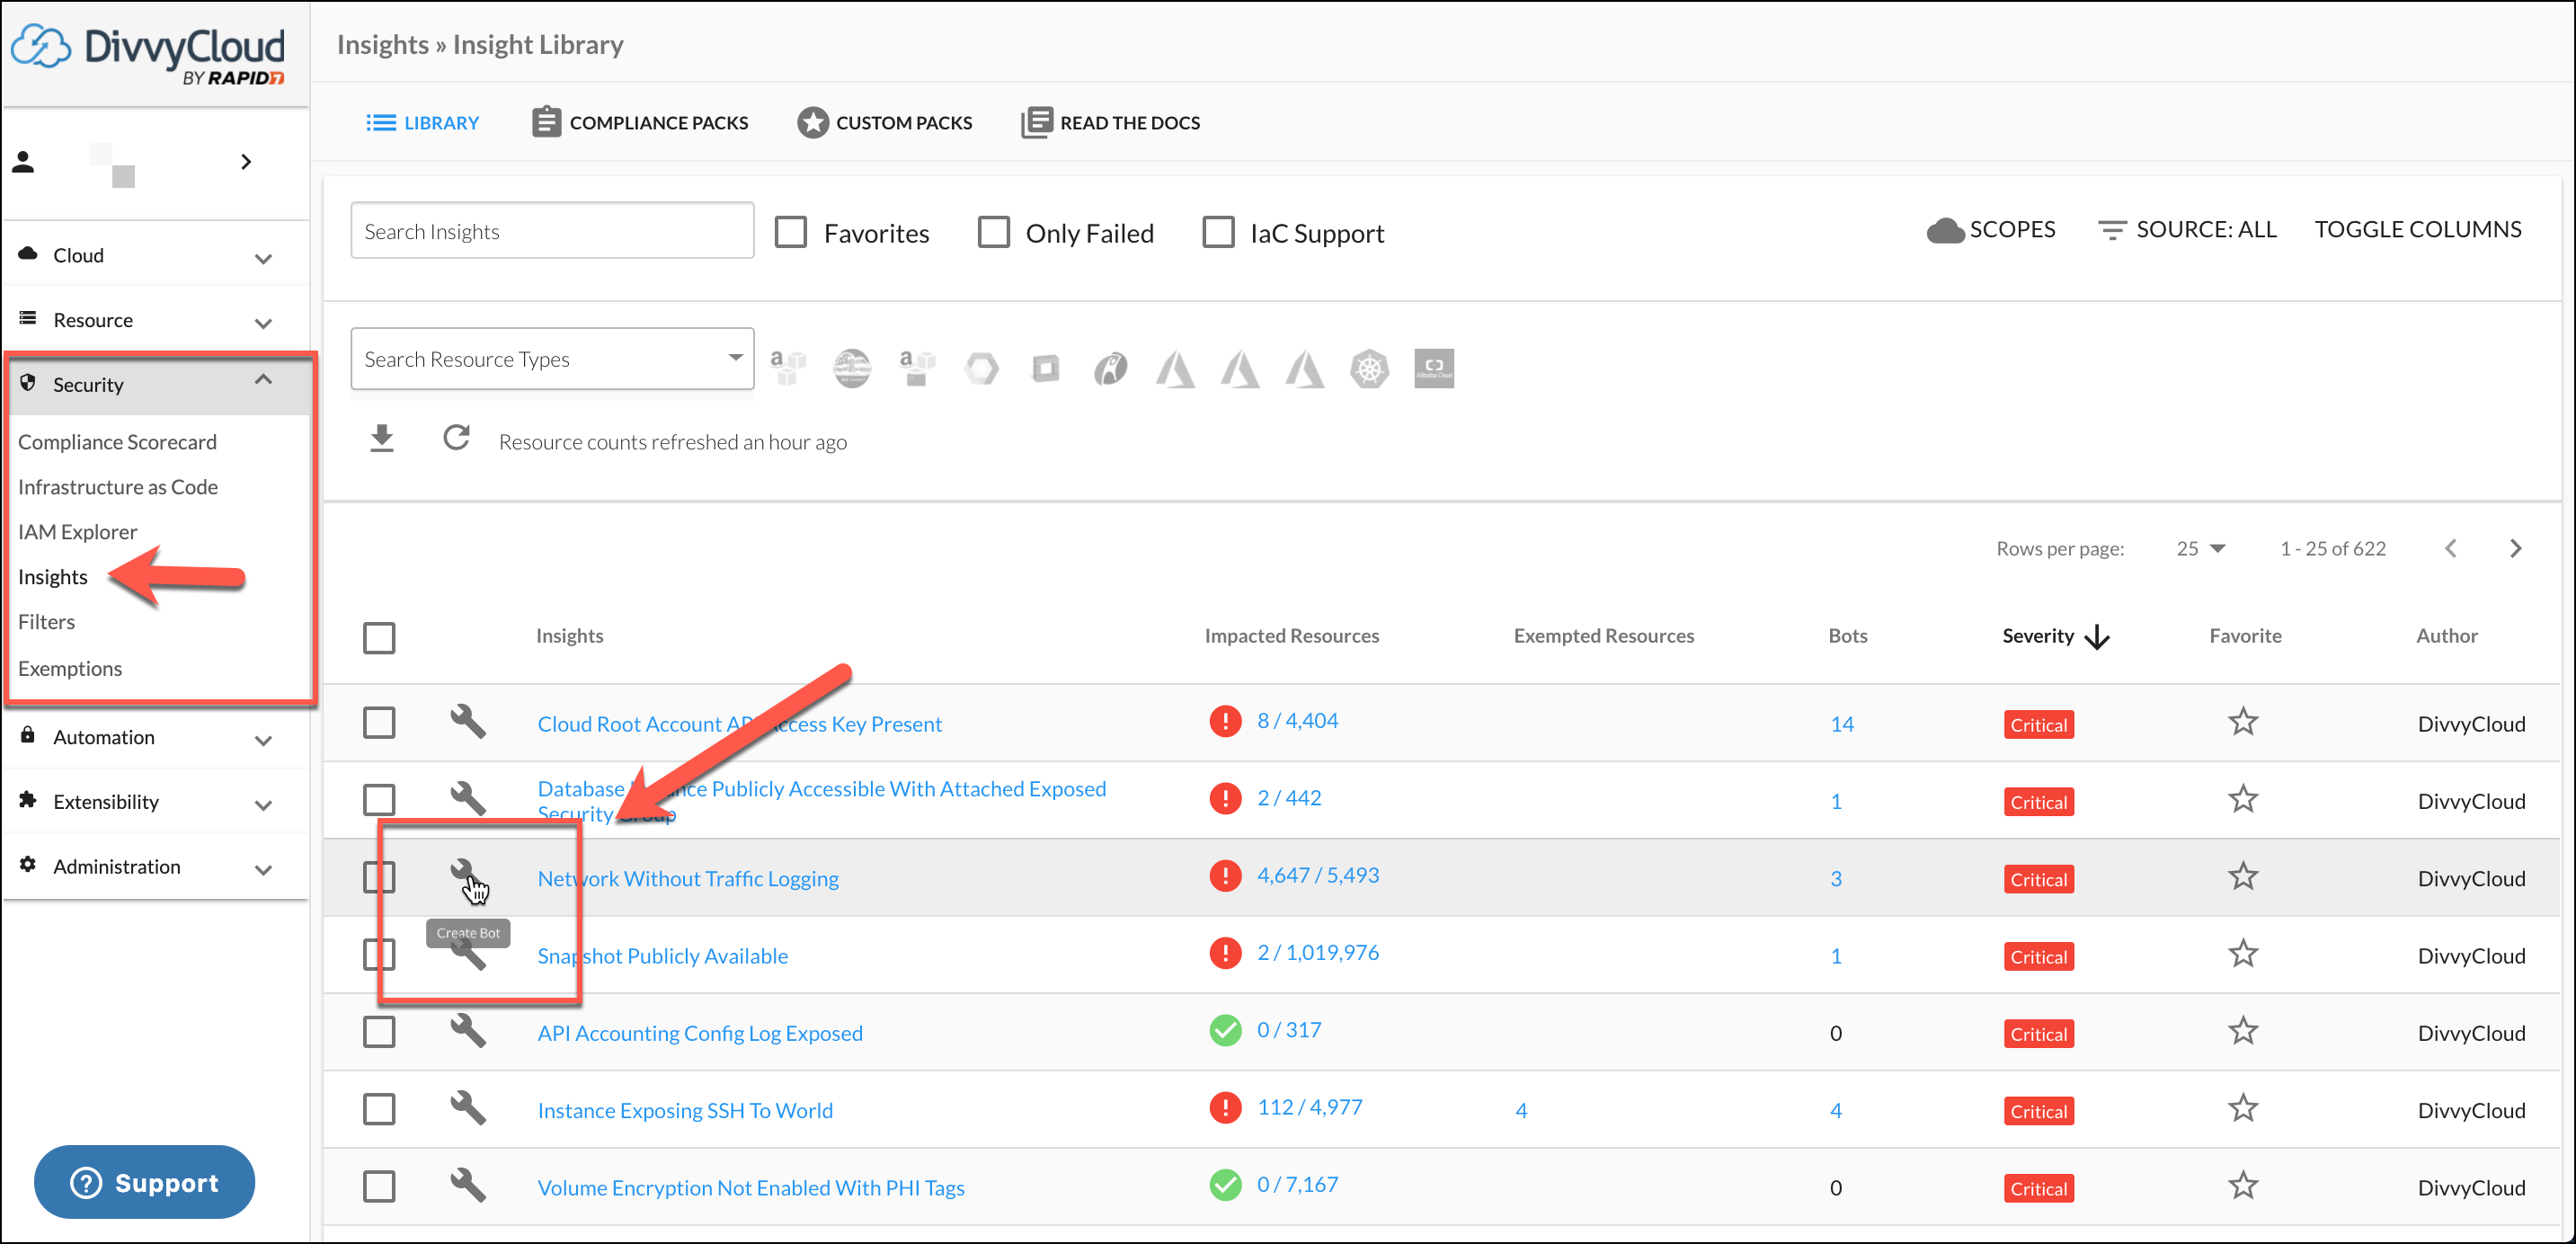Select the Instance Exposing SSH To World checkbox
Screen dimensions: 2576x1244
[x=379, y=1108]
